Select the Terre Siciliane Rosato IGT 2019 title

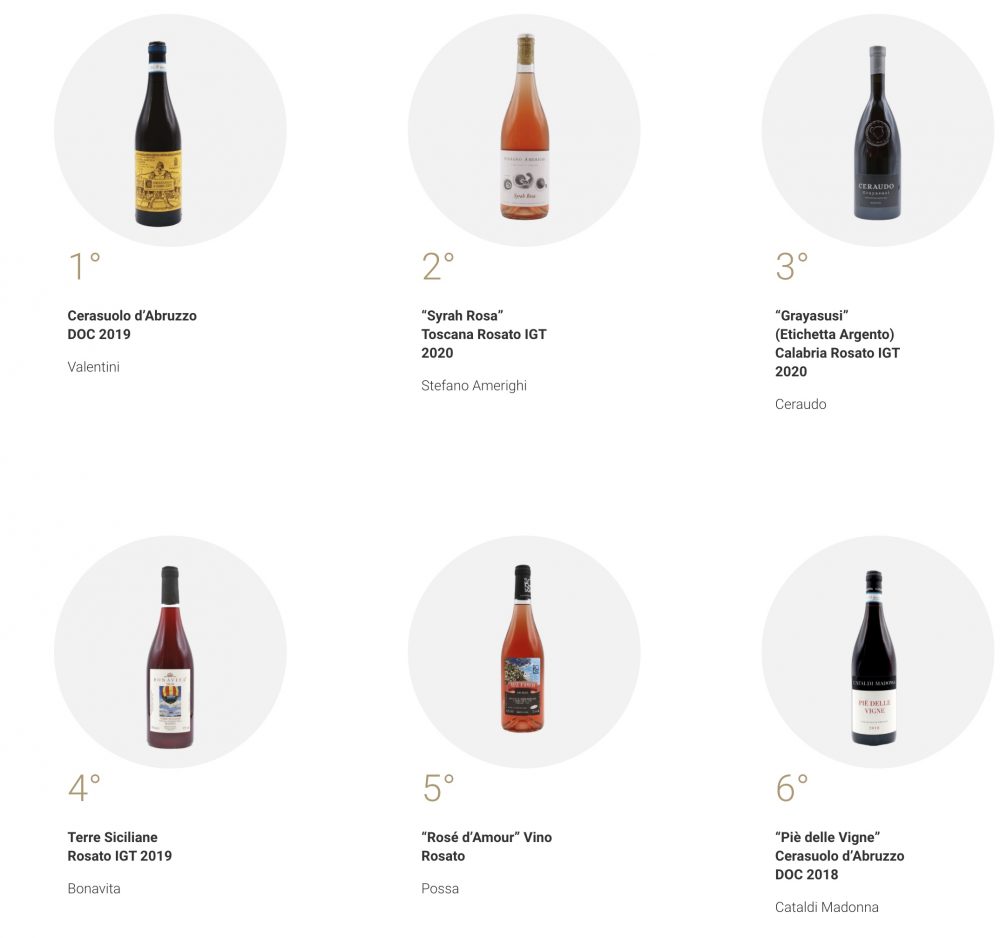[x=120, y=846]
